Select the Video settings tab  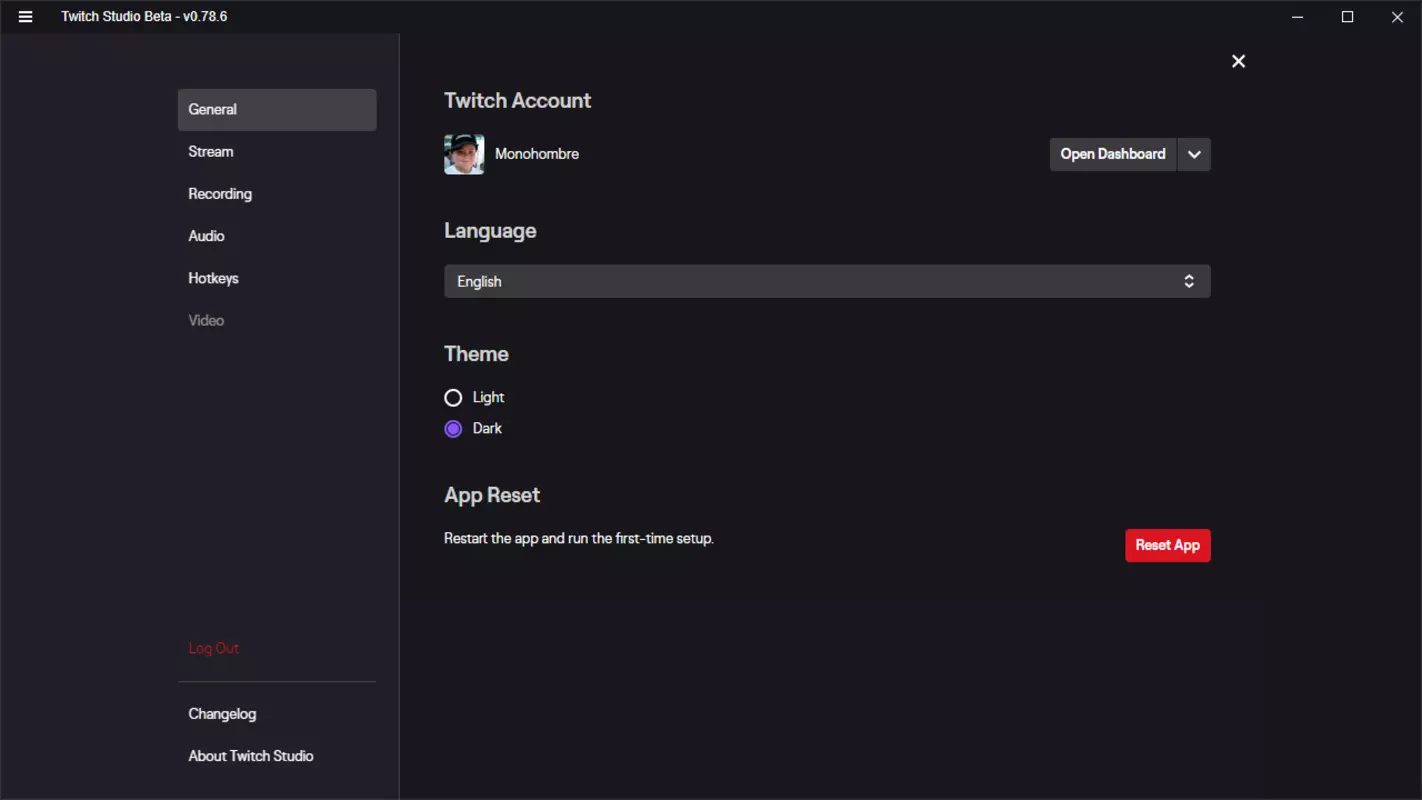click(277, 320)
